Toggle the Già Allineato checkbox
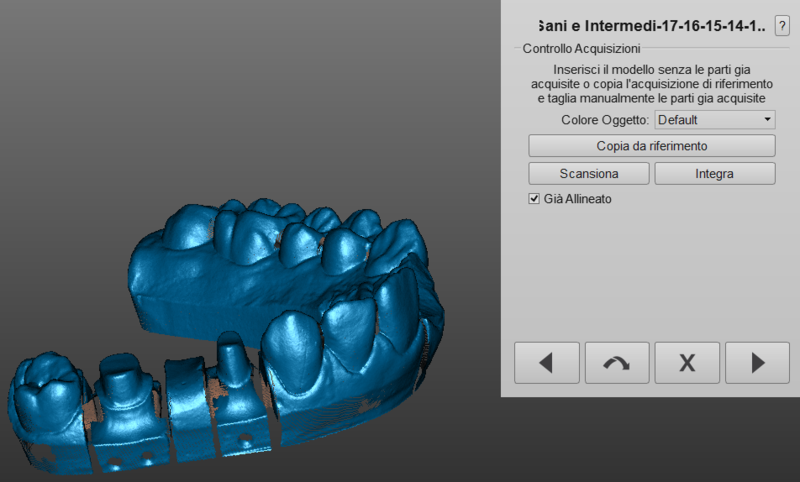Image resolution: width=800 pixels, height=482 pixels. pos(534,199)
